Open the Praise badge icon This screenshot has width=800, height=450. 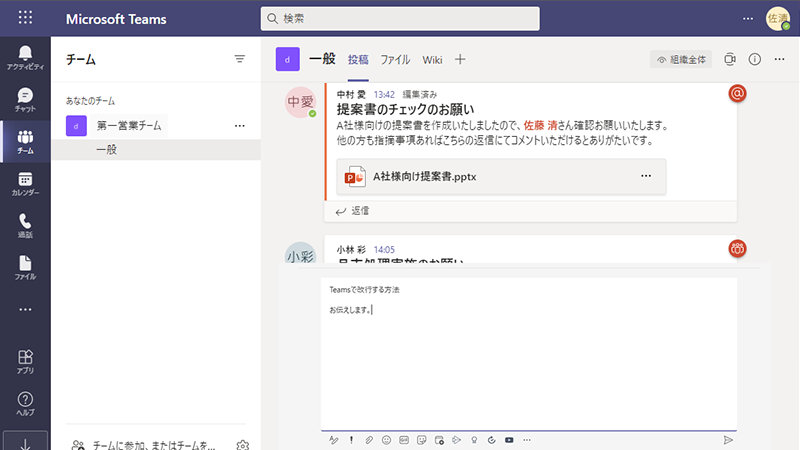tap(474, 440)
